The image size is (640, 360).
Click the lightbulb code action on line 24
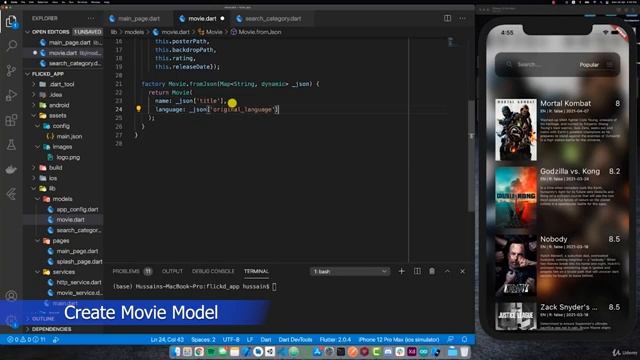(139, 109)
